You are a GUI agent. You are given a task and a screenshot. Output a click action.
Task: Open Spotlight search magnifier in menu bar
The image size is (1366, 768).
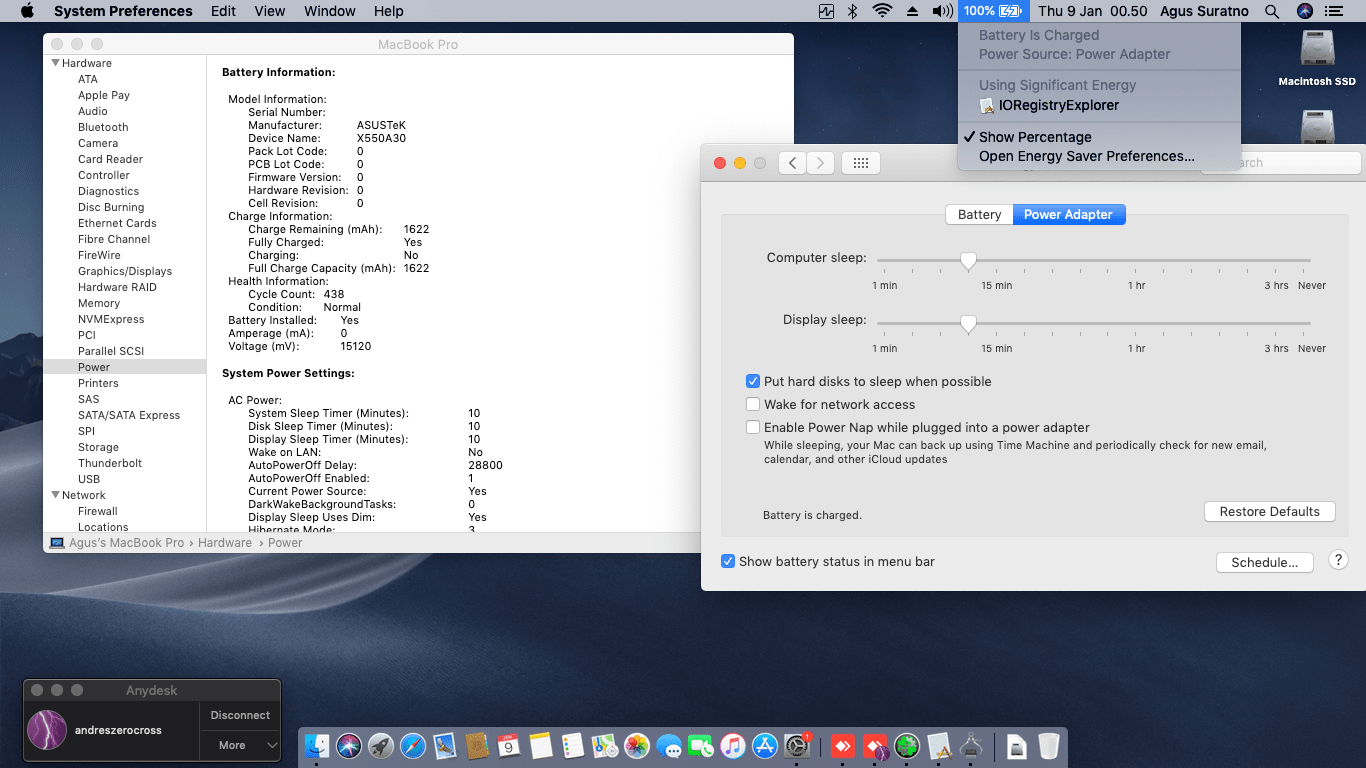click(x=1272, y=11)
